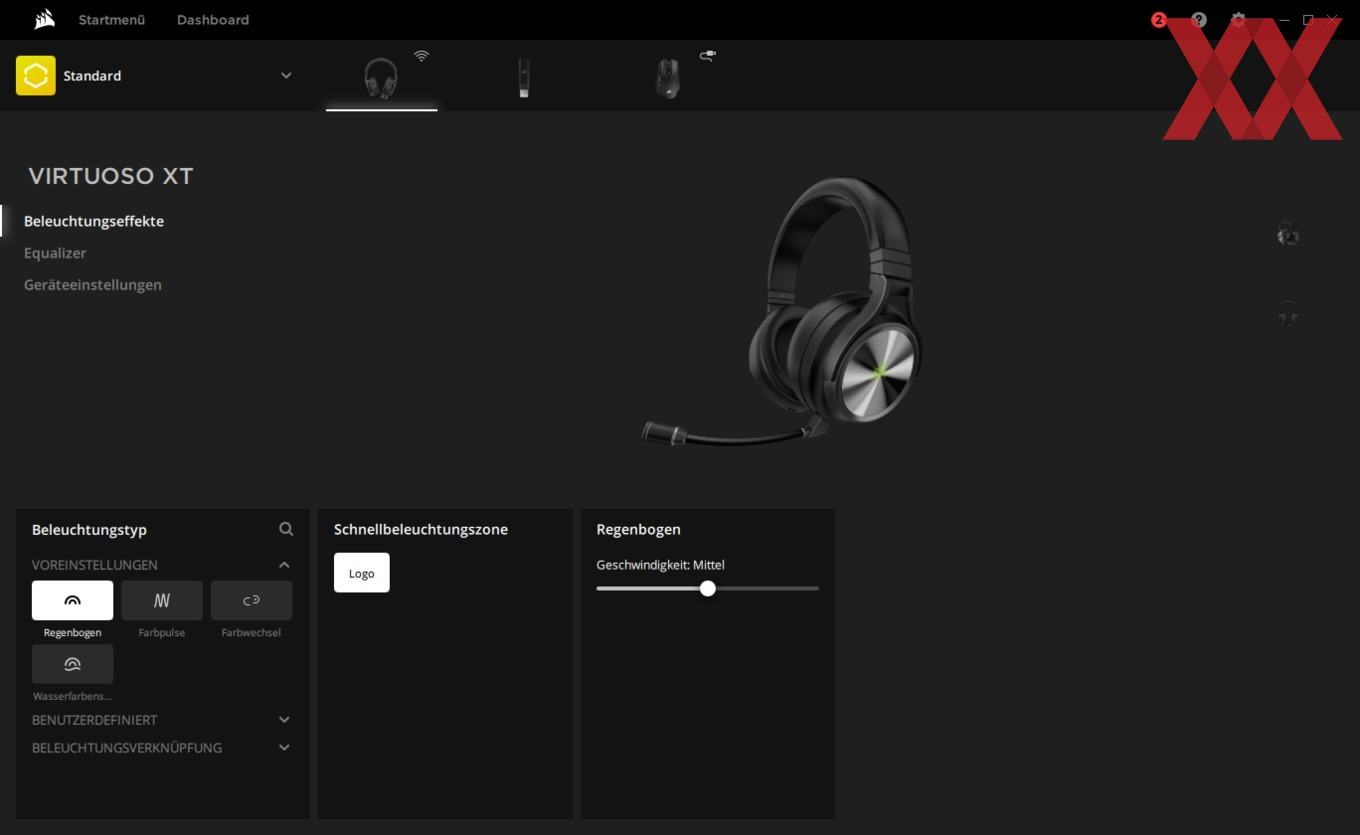
Task: Click the Corsair sails logo
Action: coord(44,19)
